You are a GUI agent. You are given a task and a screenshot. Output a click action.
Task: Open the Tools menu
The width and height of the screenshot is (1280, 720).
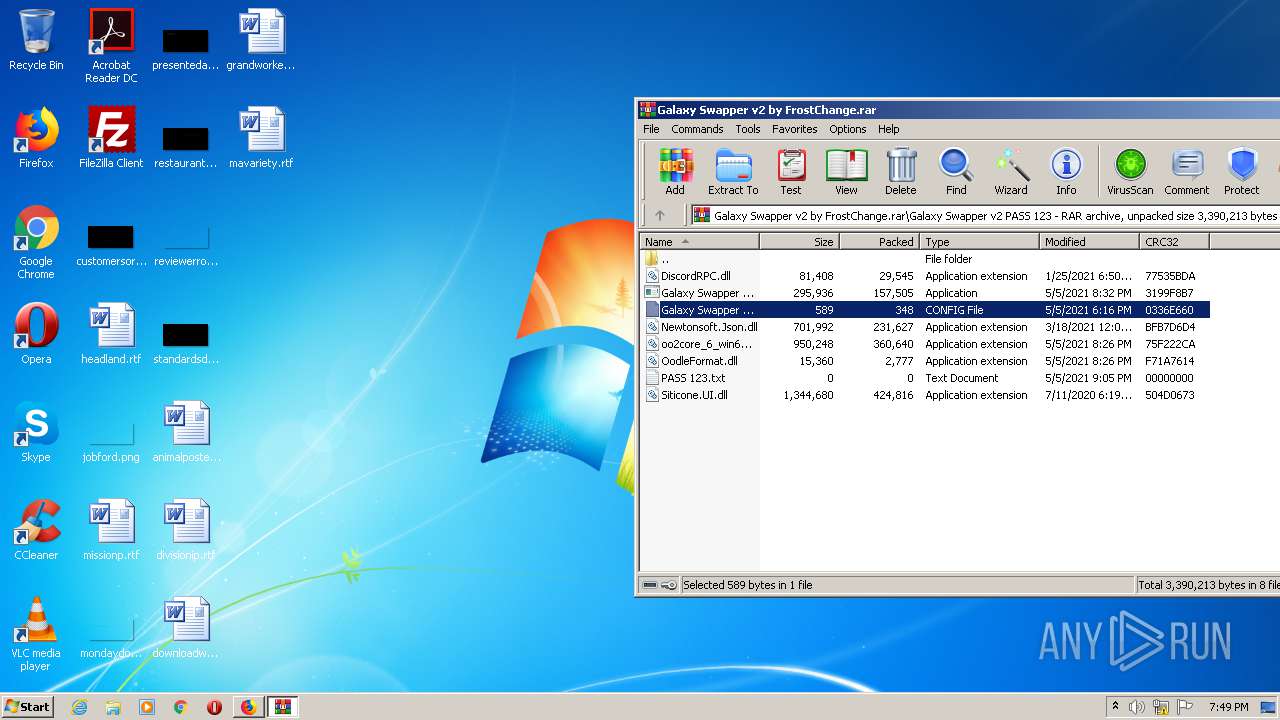pos(748,129)
